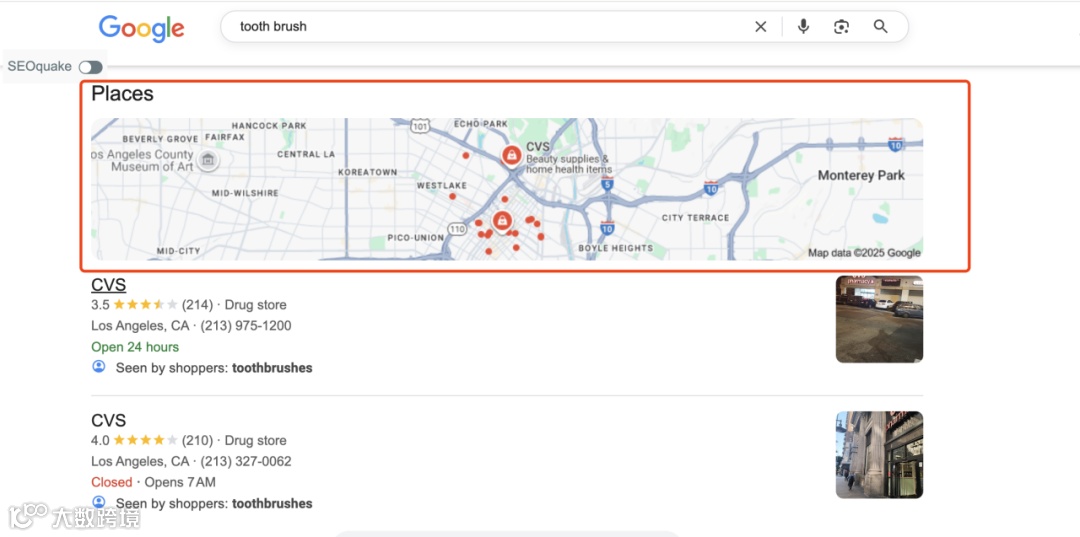Viewport: 1080px width, 537px height.
Task: Click the City Terrace map label
Action: coord(695,218)
